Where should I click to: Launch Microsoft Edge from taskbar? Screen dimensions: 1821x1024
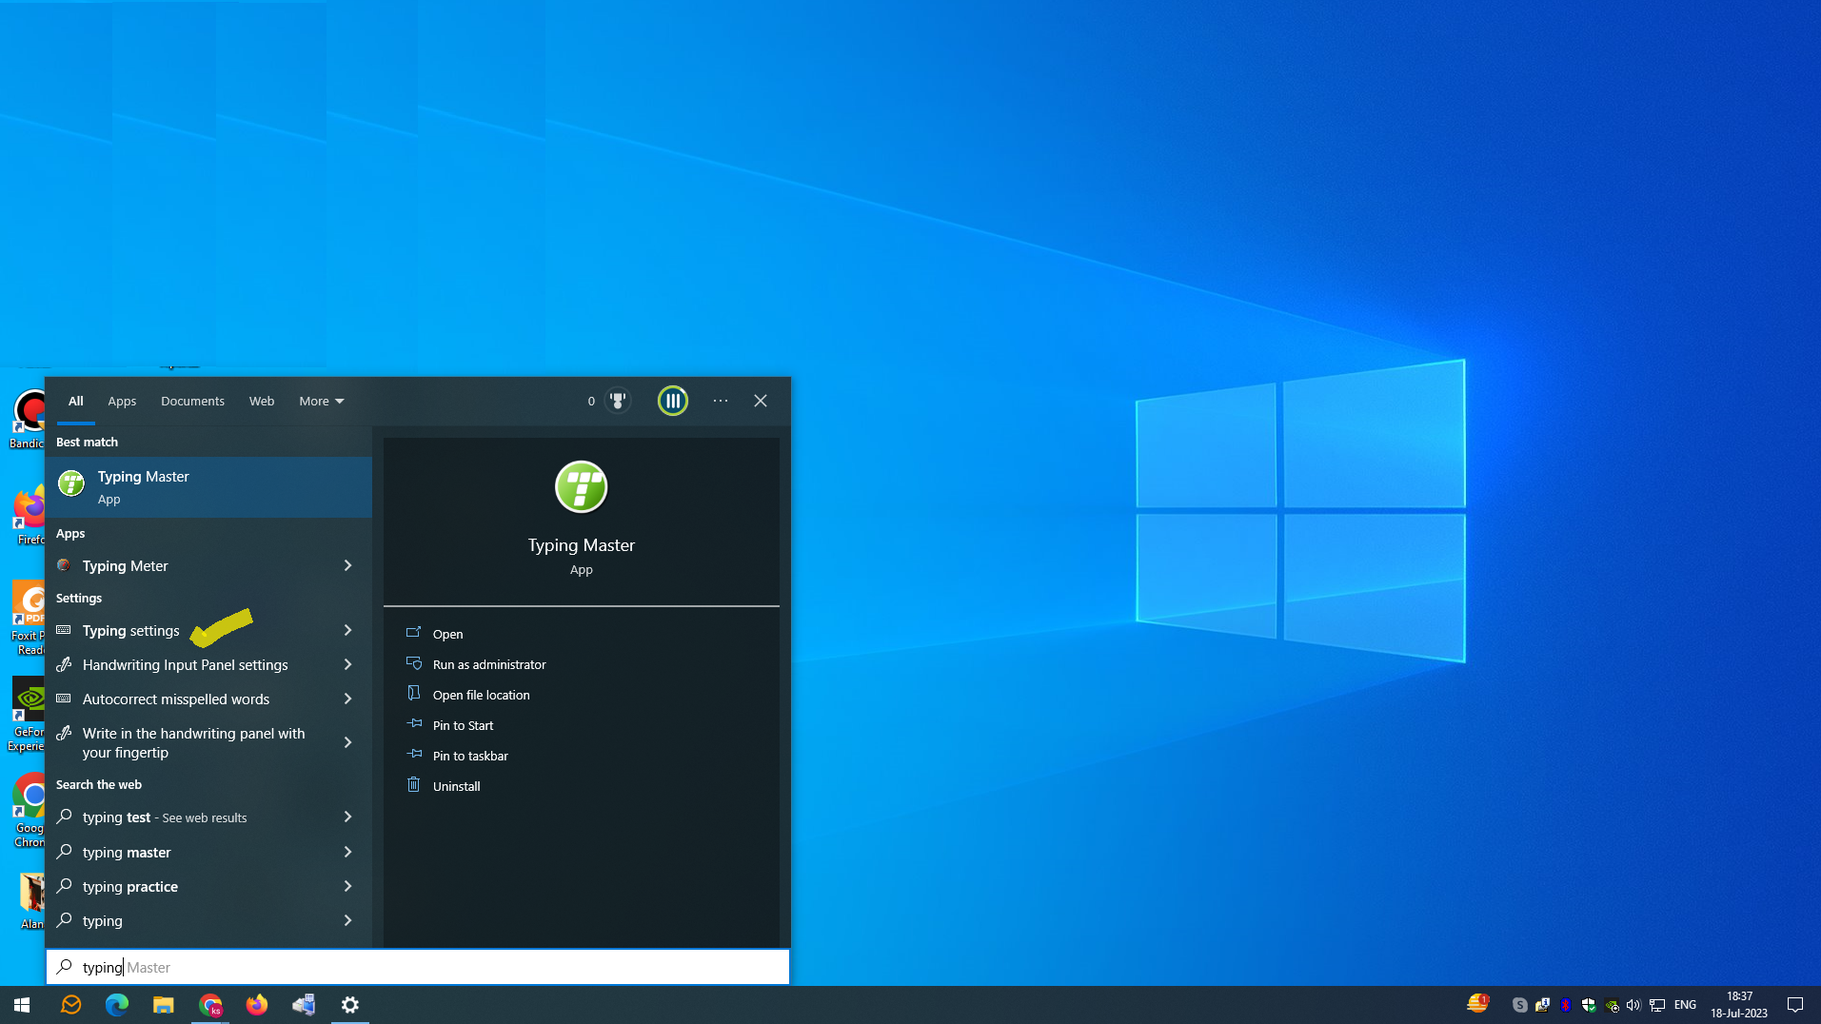click(x=117, y=1005)
